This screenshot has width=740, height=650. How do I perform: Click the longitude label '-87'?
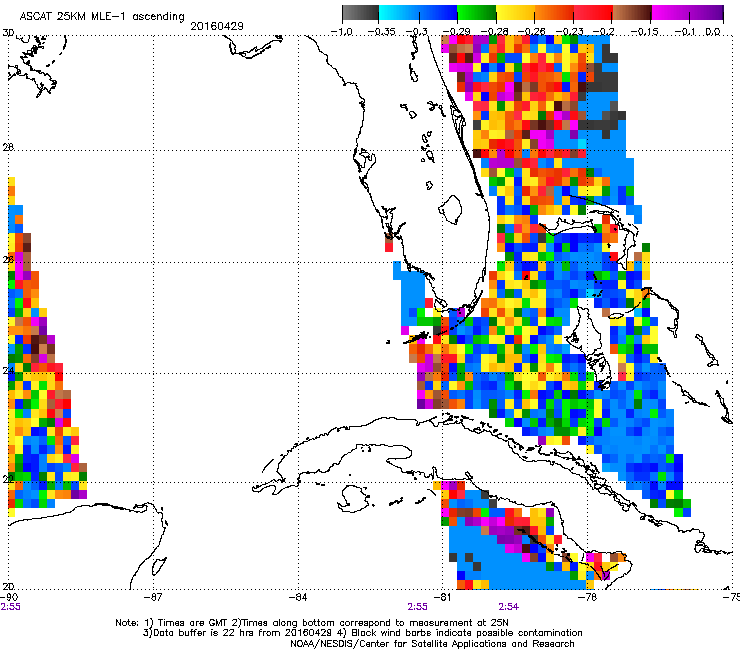click(153, 597)
